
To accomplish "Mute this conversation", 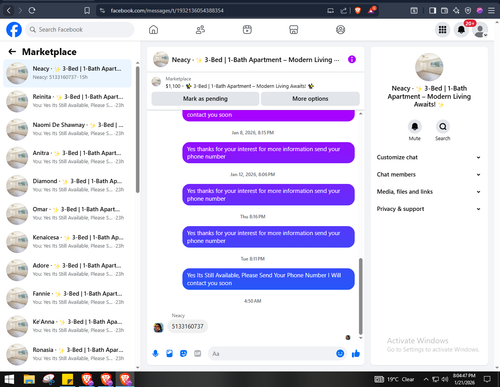I will point(415,126).
